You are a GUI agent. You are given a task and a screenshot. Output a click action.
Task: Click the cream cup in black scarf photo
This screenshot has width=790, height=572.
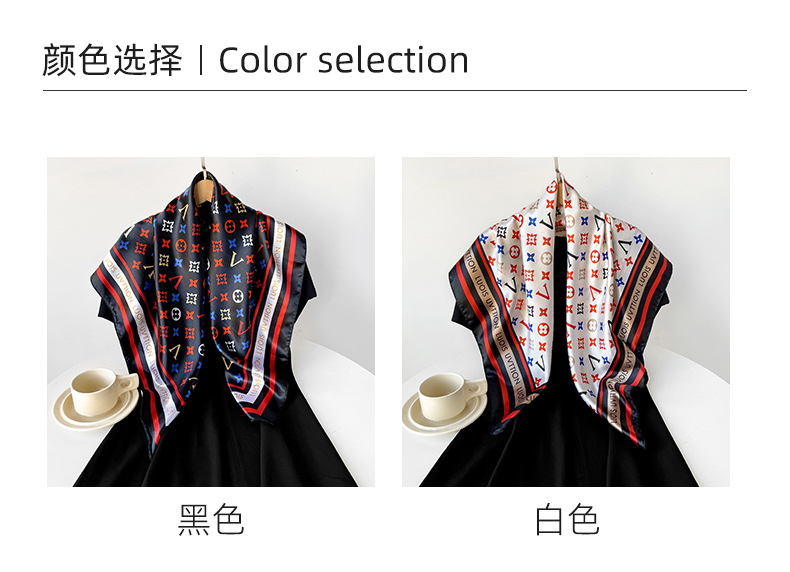101,392
